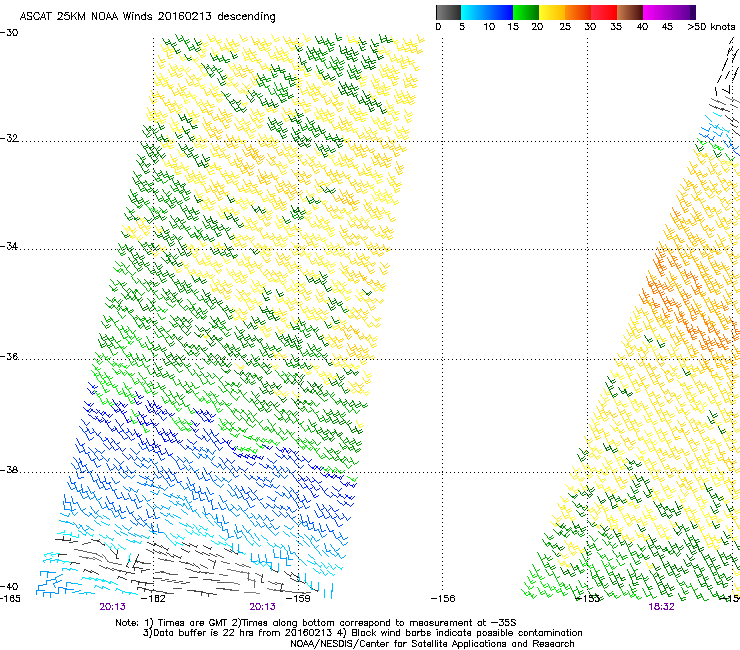This screenshot has height=650, width=740.
Task: Click the -159 longitude axis label
Action: [x=298, y=599]
